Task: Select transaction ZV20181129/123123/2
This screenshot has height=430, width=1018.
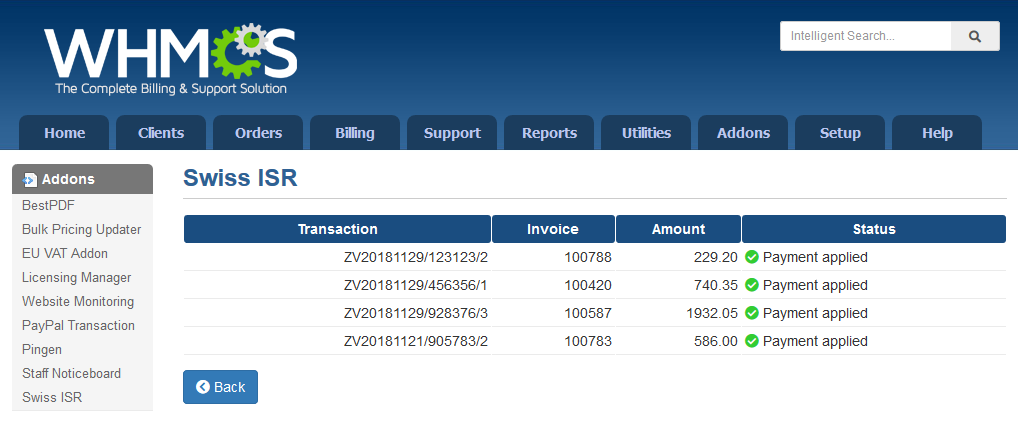Action: [x=416, y=257]
